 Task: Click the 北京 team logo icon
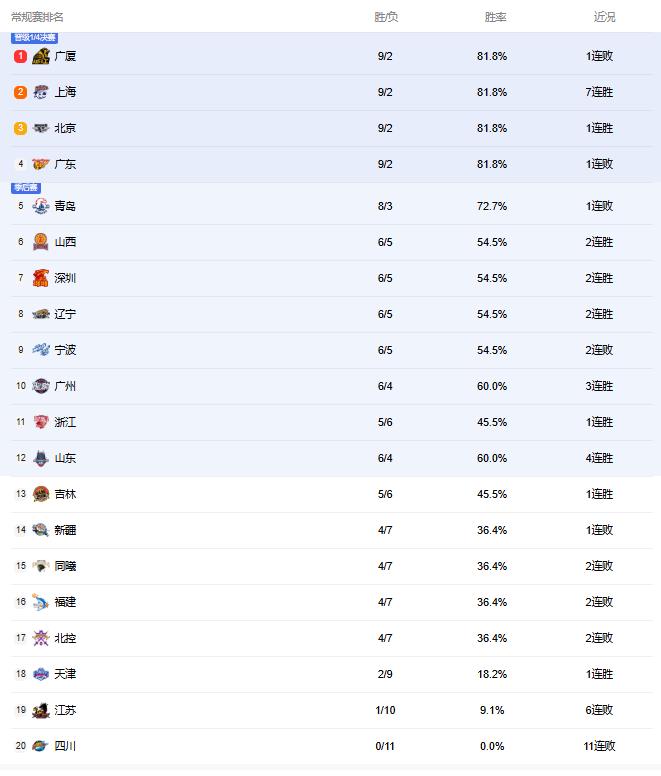[x=41, y=129]
